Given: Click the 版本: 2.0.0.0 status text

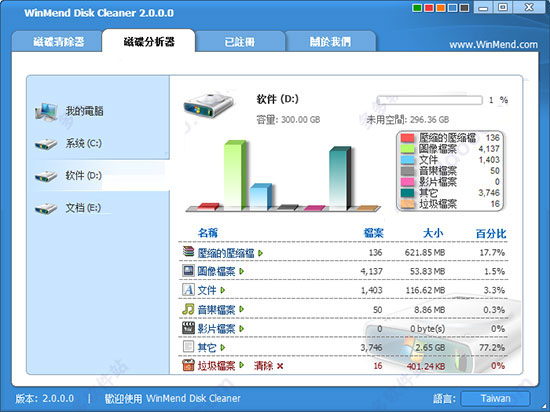Looking at the screenshot, I should (x=45, y=399).
